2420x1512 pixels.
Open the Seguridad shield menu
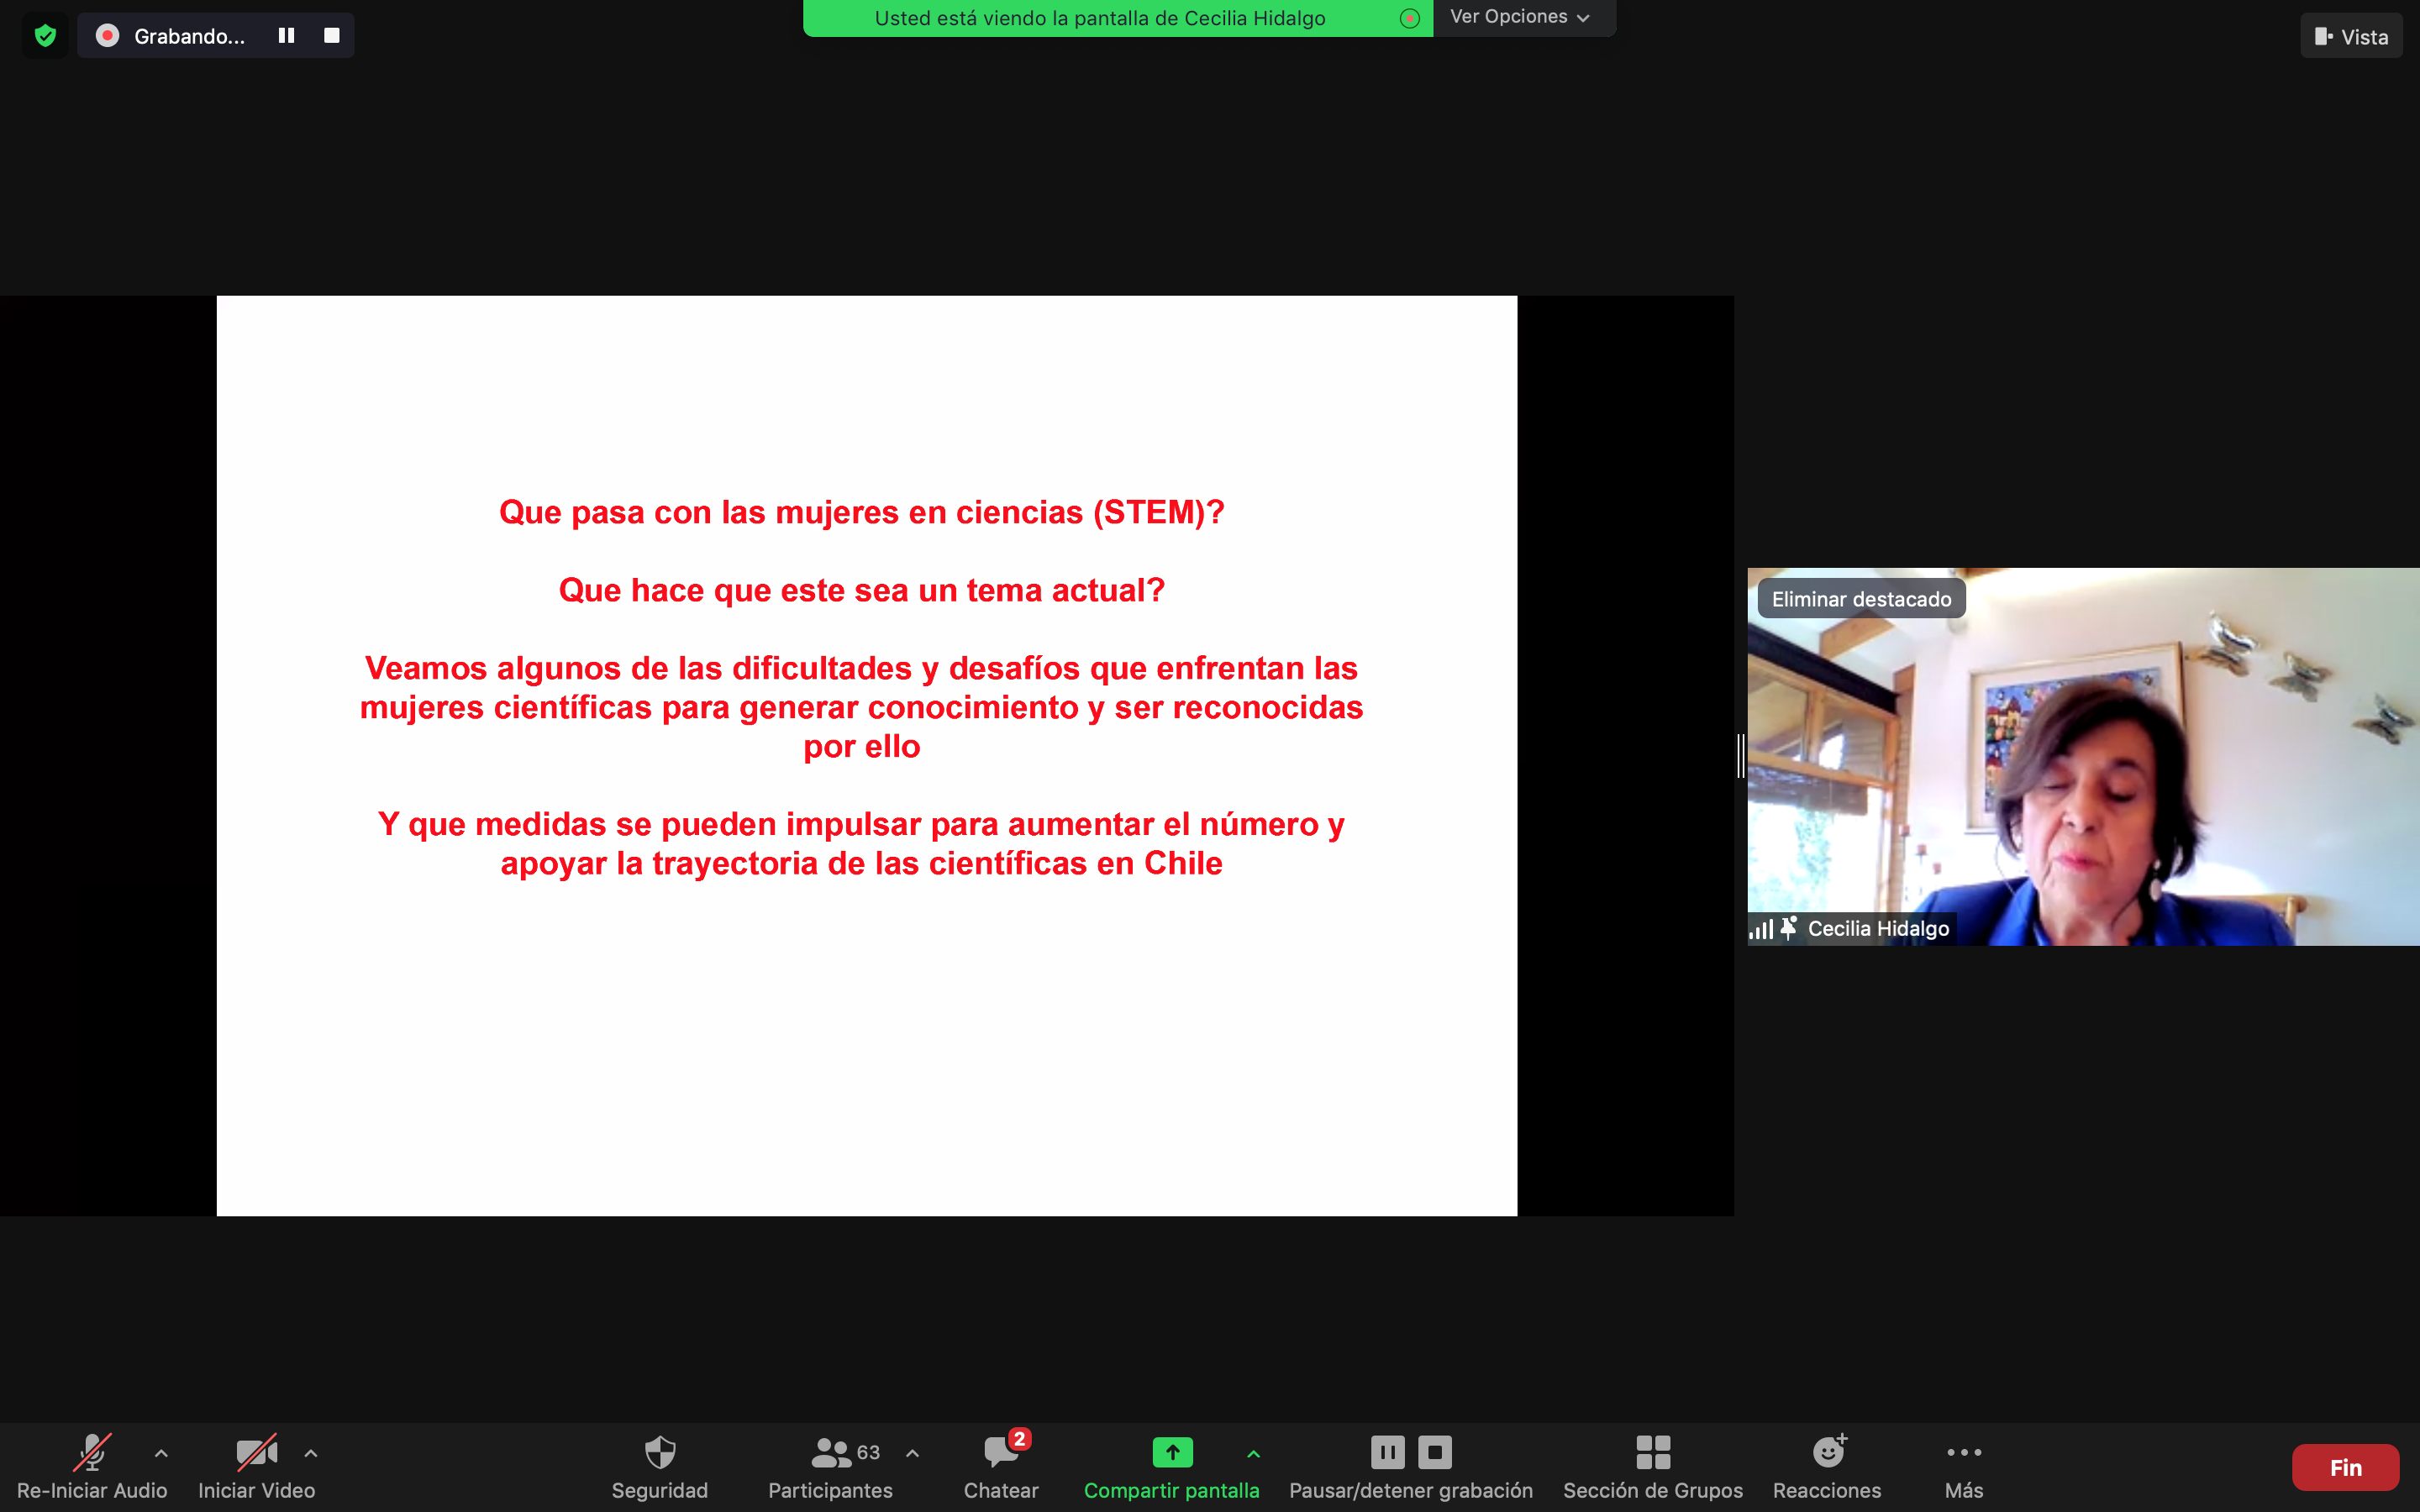point(659,1452)
